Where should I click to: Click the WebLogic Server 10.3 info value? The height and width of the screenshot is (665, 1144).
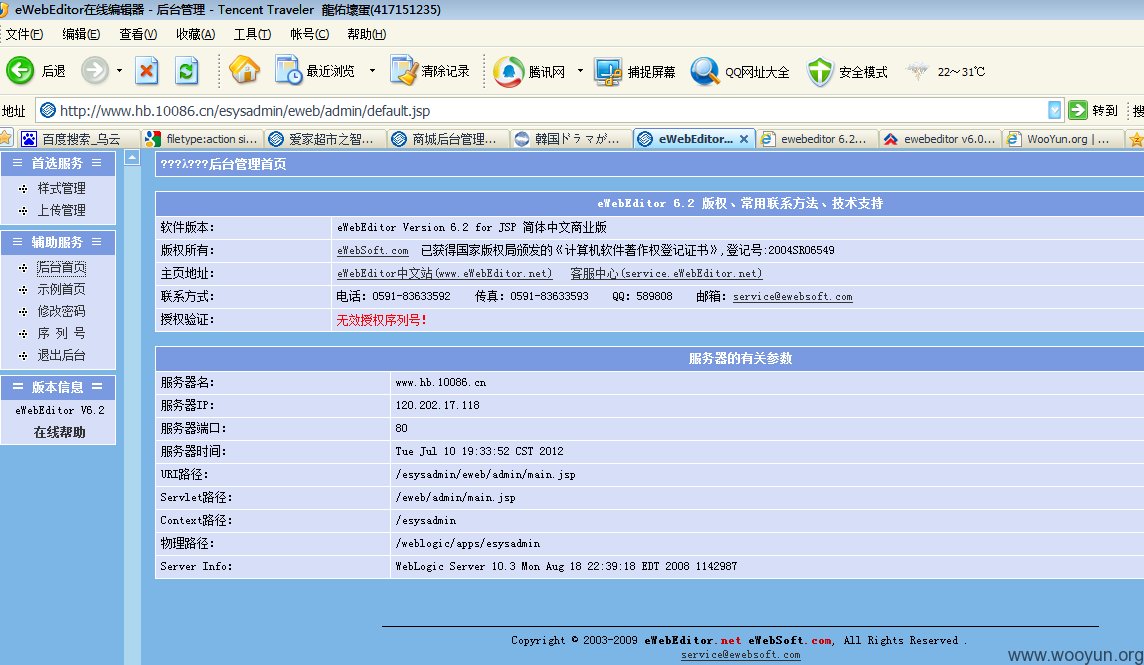pyautogui.click(x=566, y=566)
